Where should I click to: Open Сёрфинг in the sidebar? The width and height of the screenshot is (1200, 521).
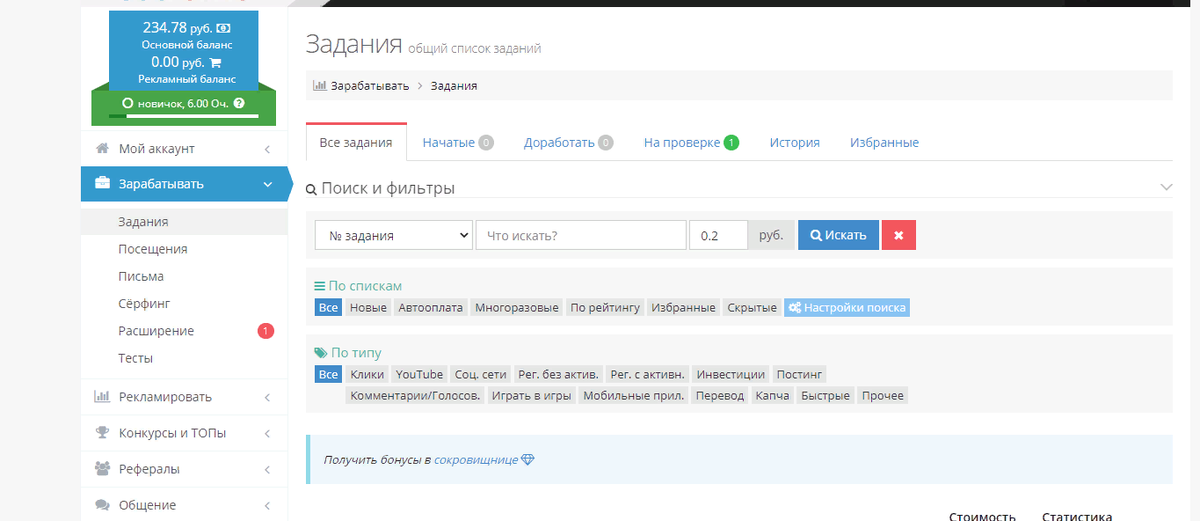click(x=144, y=303)
